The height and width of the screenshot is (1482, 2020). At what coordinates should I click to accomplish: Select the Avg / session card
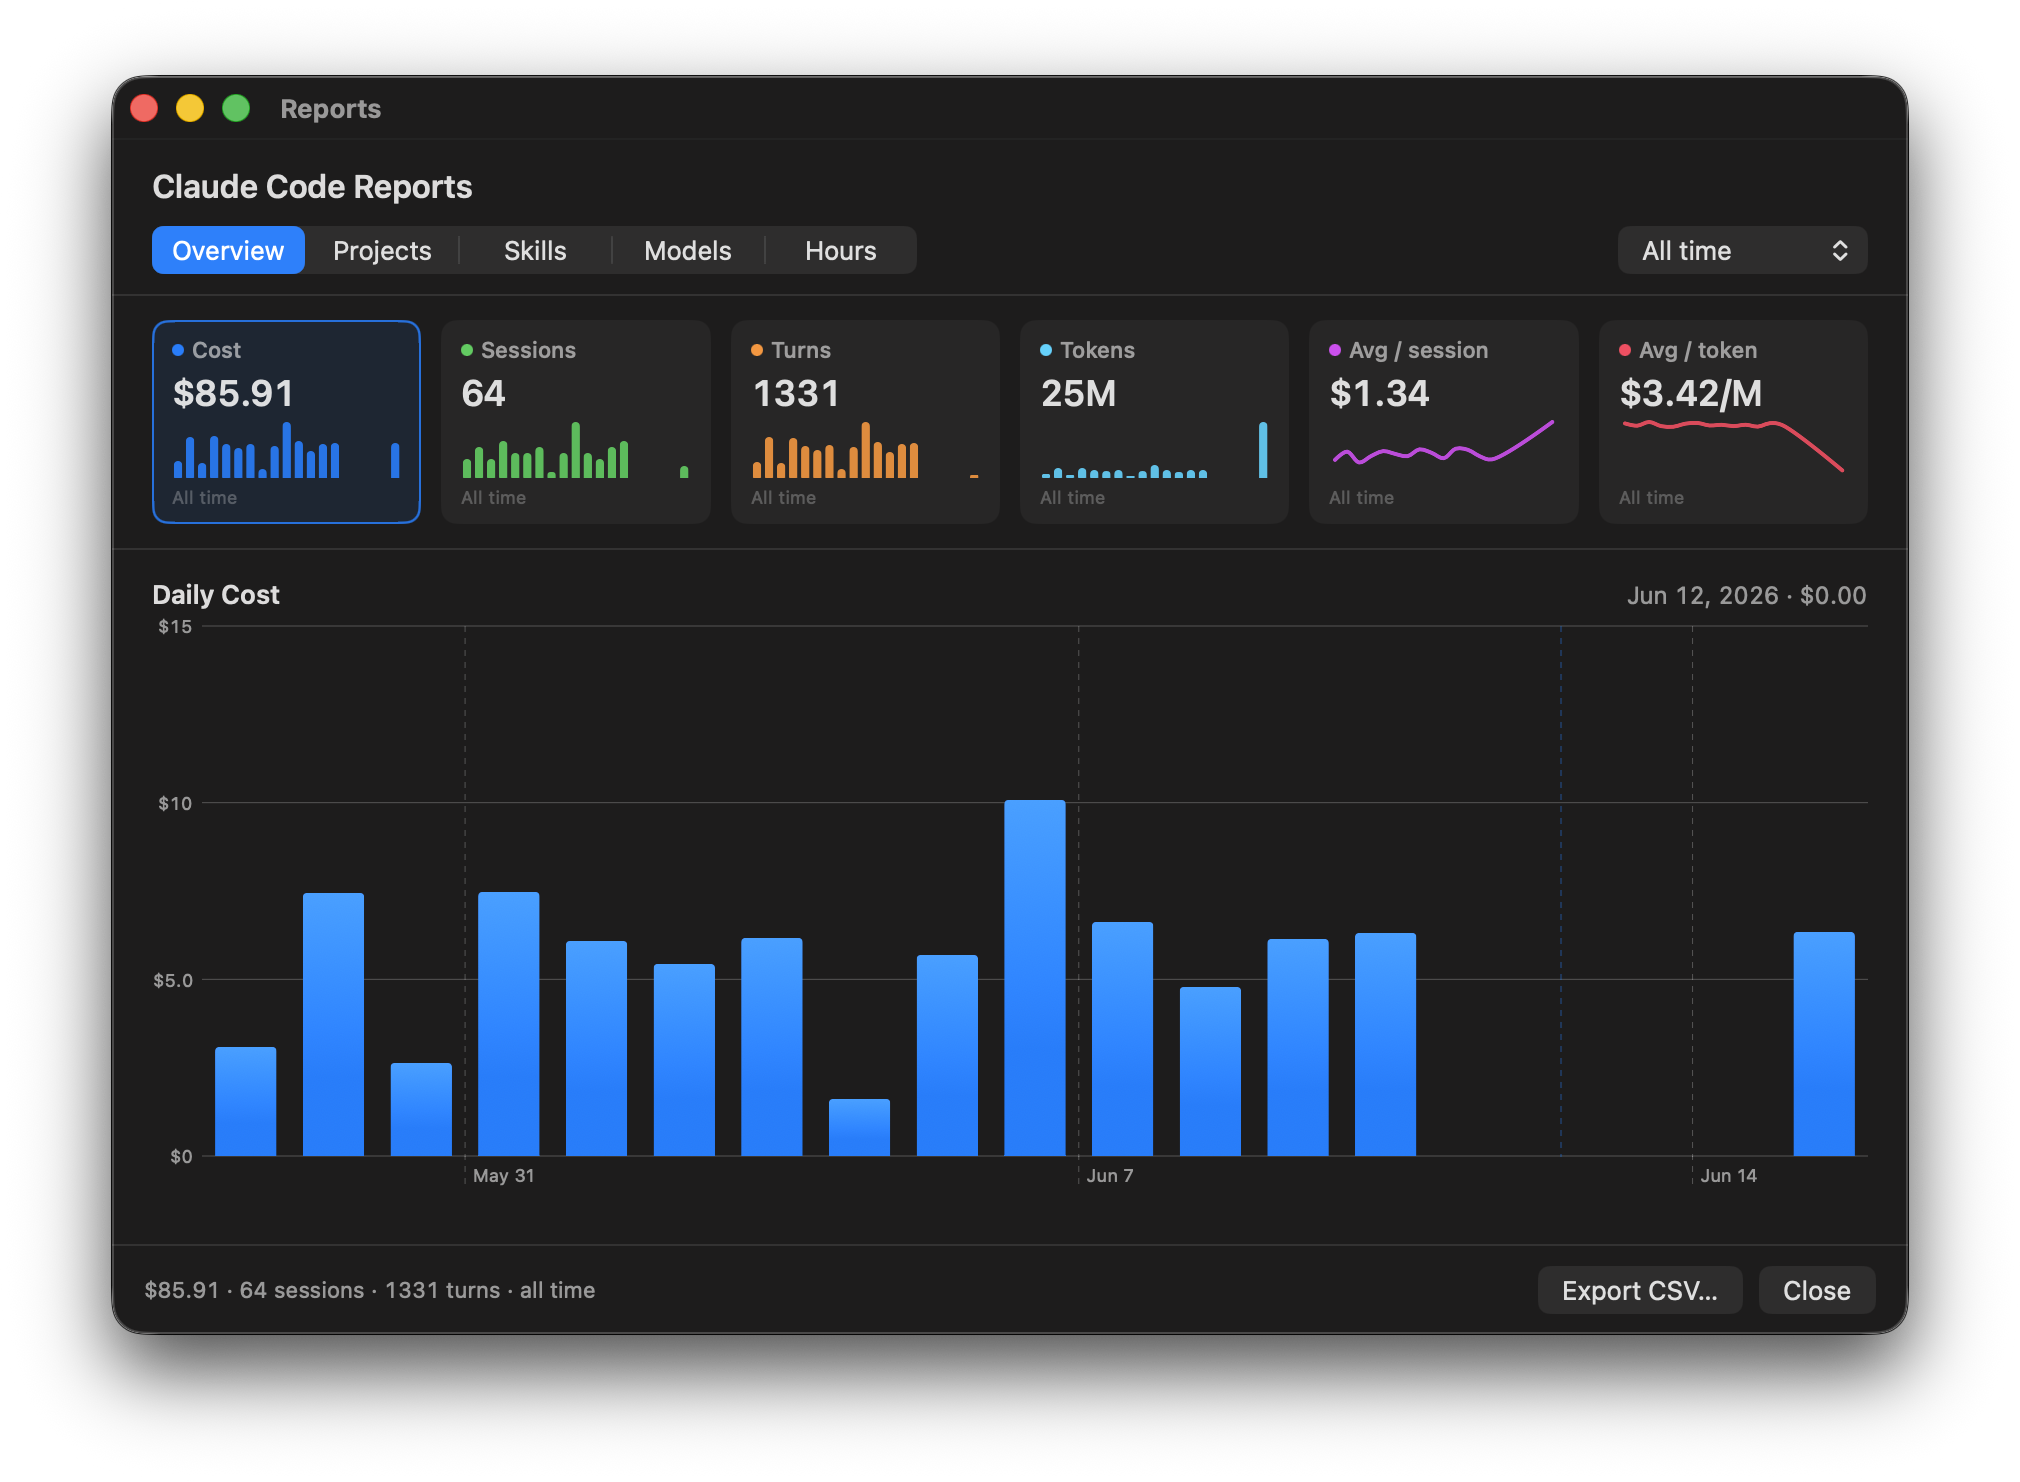click(1443, 422)
